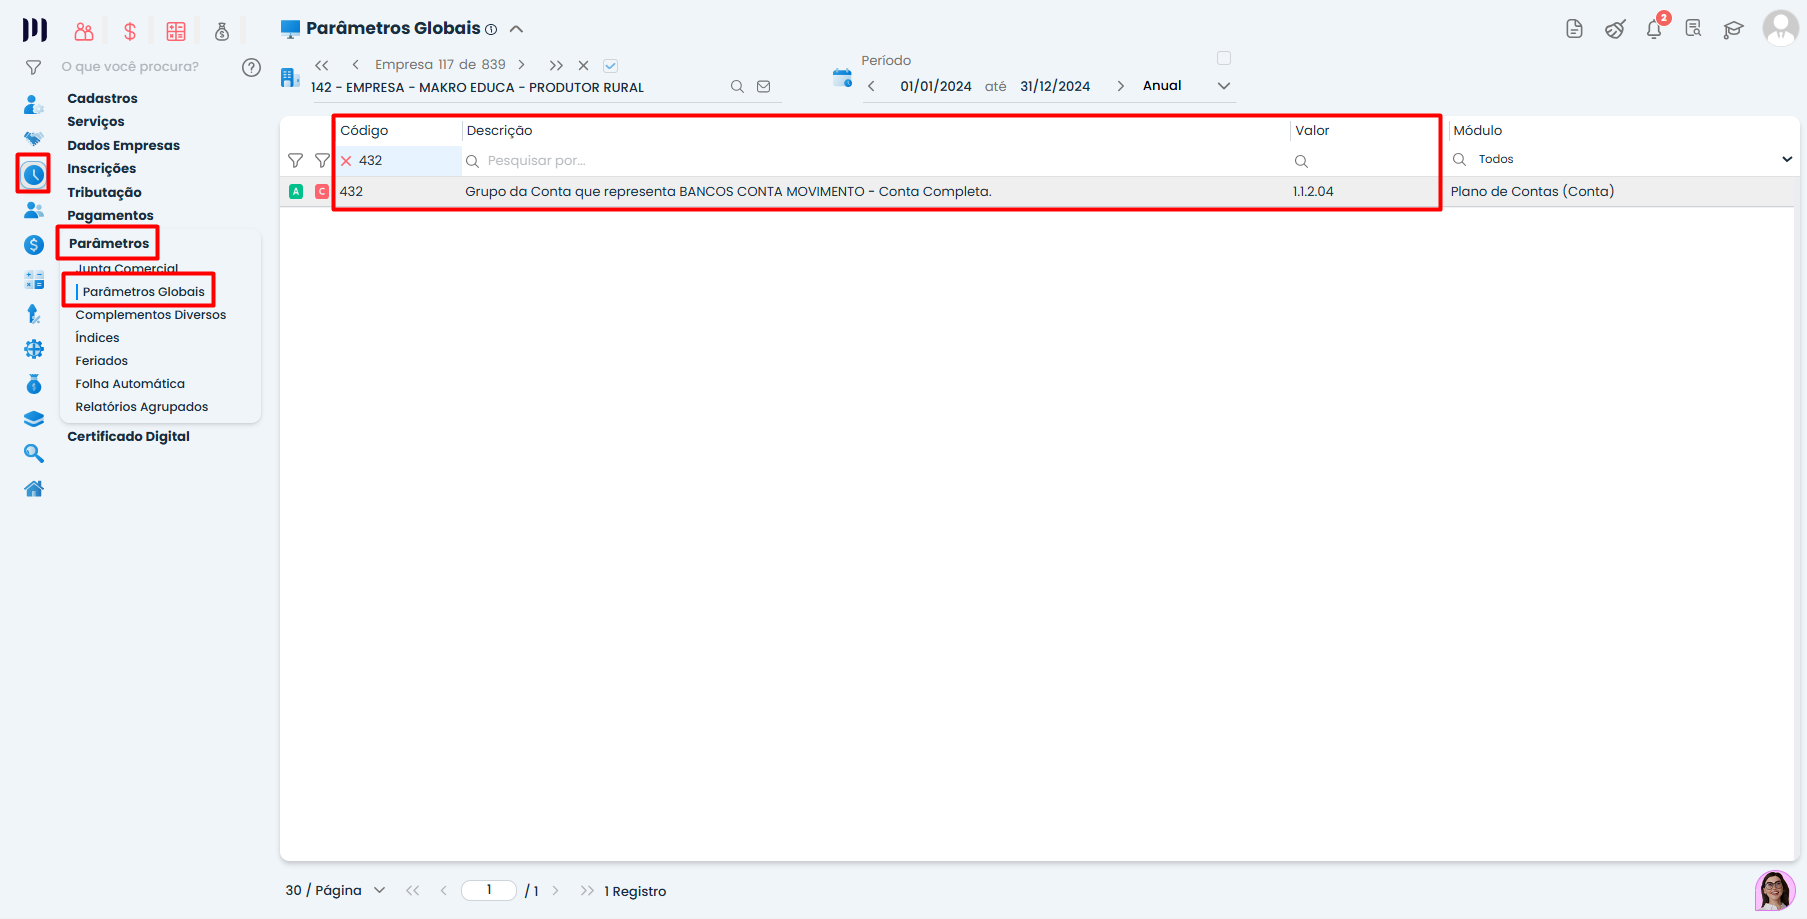Go to the last company

pos(556,65)
